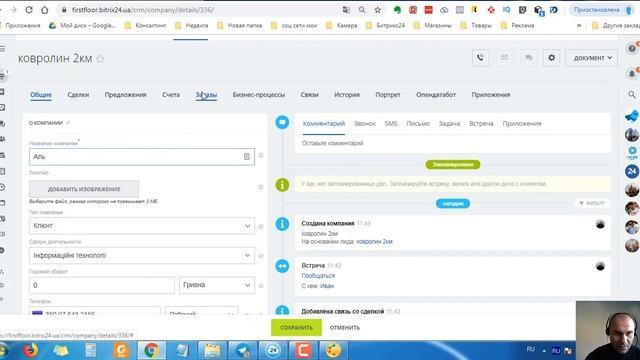Star the company ковролин 2км as favorite
The width and height of the screenshot is (640, 360).
coord(100,59)
